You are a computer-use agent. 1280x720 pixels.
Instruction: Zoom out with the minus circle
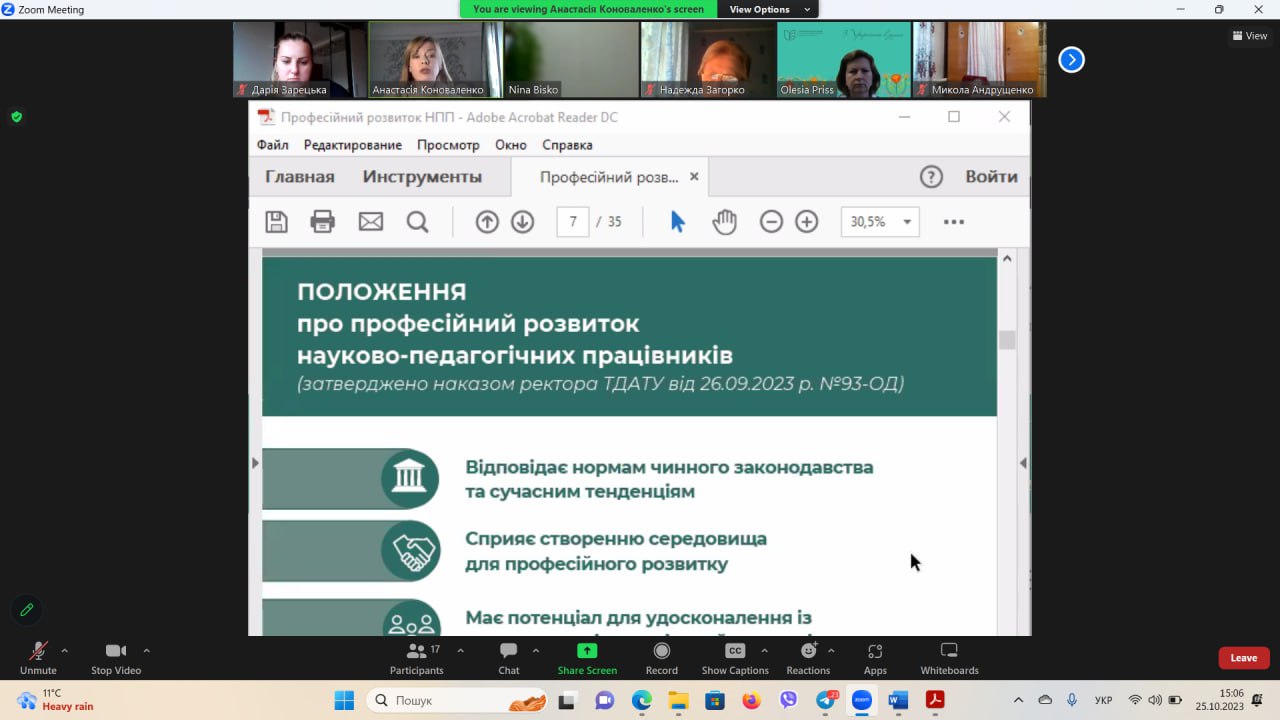pos(771,222)
